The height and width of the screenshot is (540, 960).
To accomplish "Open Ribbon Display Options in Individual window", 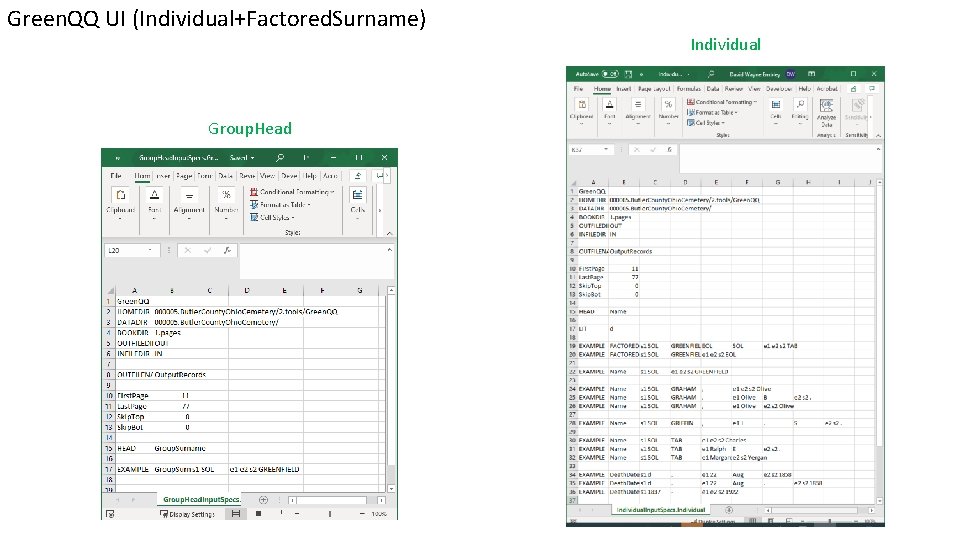I will pos(811,74).
